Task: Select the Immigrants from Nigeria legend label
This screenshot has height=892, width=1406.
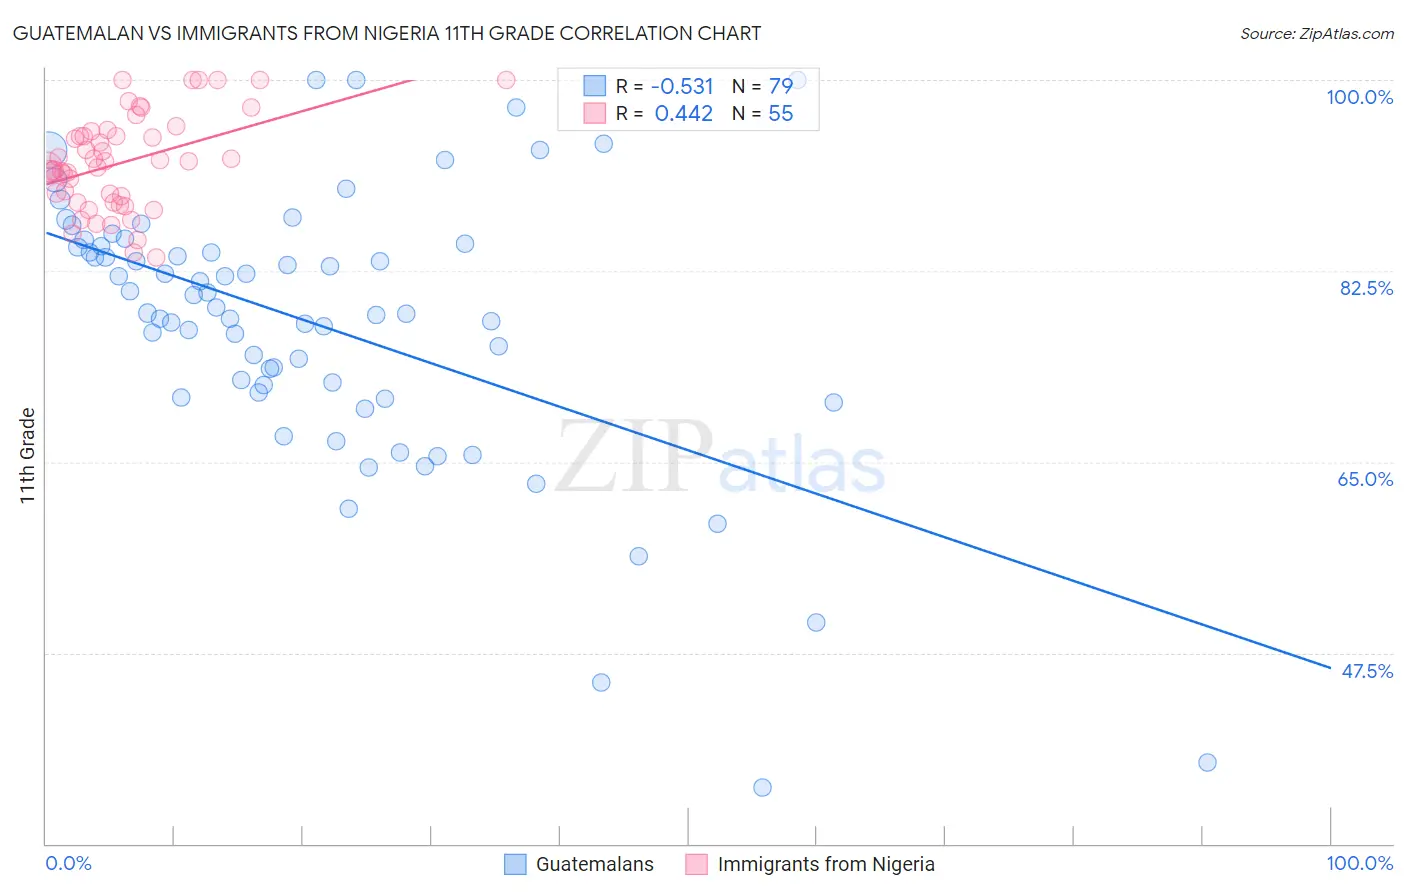Action: (x=826, y=864)
